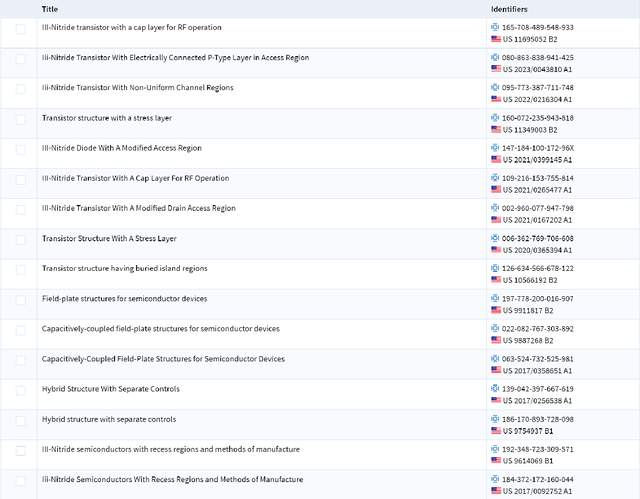Image resolution: width=640 pixels, height=499 pixels.
Task: Sort by the Title column header
Action: point(50,9)
